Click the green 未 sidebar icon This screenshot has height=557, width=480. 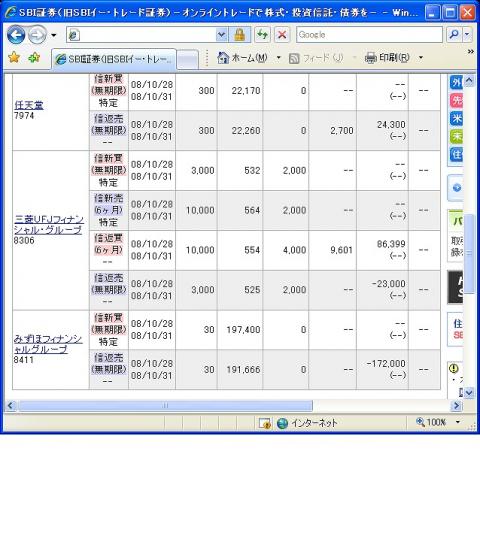(457, 136)
